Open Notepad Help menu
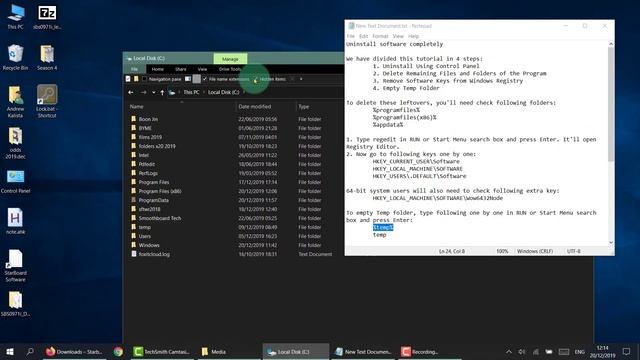This screenshot has width=640, height=360. 413,36
